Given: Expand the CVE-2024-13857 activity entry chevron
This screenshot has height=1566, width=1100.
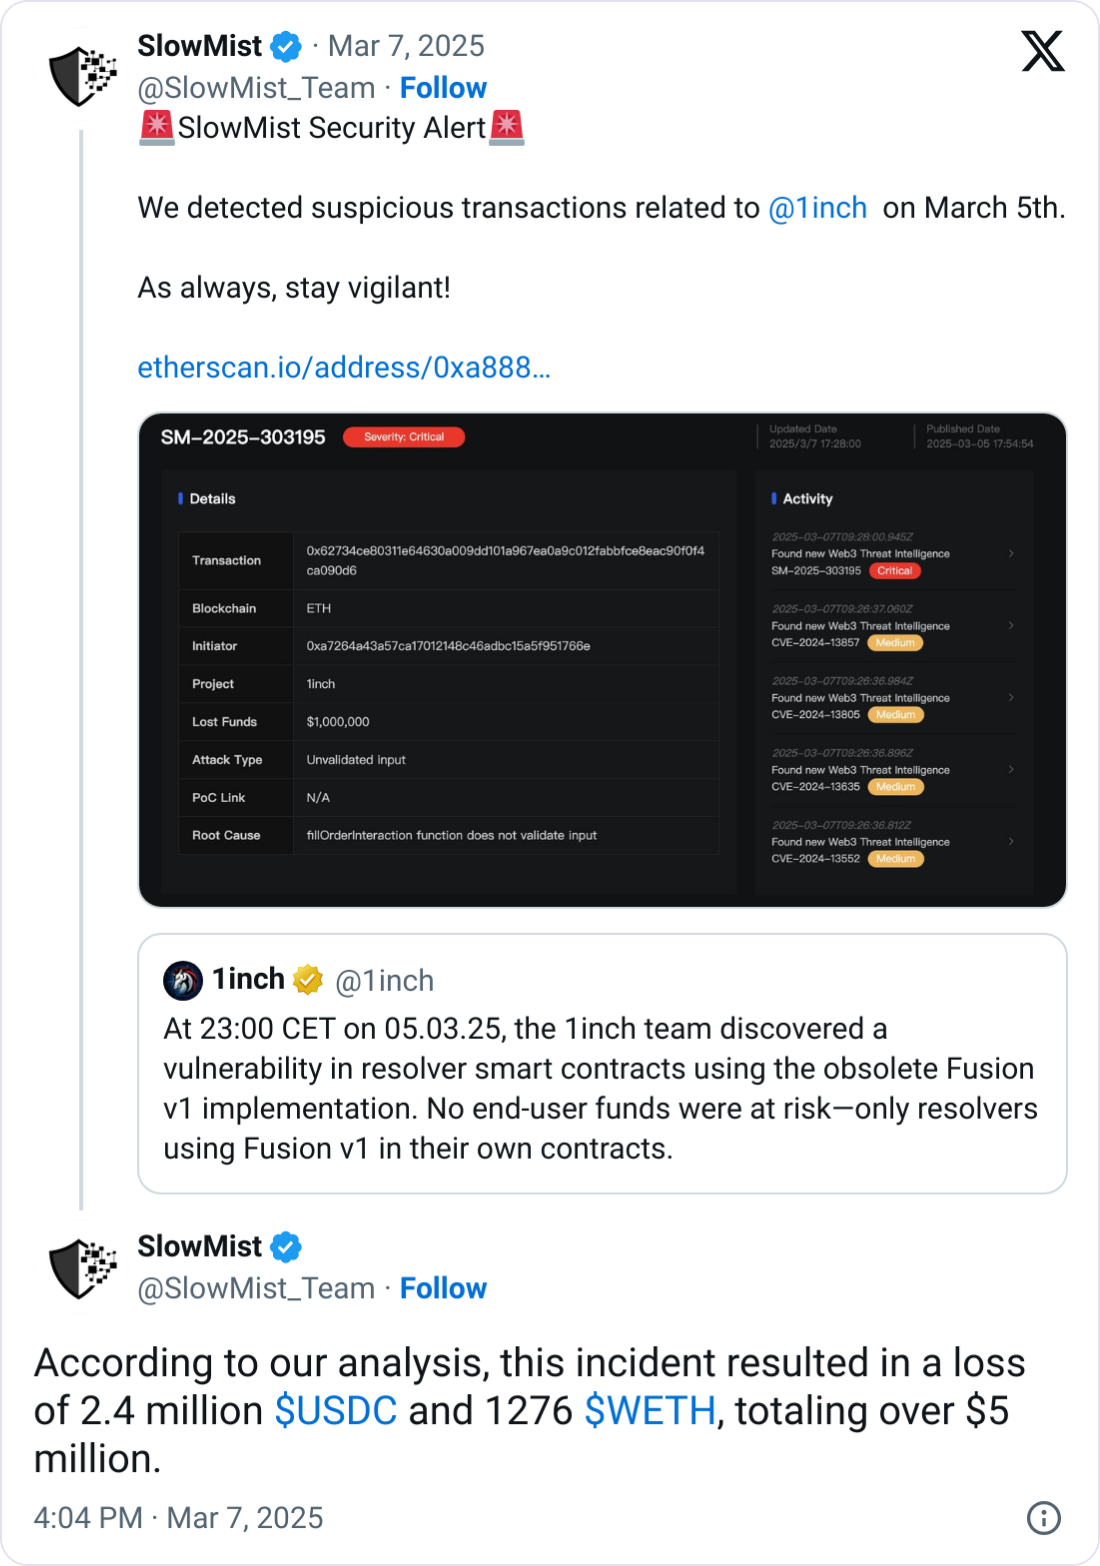Looking at the screenshot, I should [x=1011, y=625].
